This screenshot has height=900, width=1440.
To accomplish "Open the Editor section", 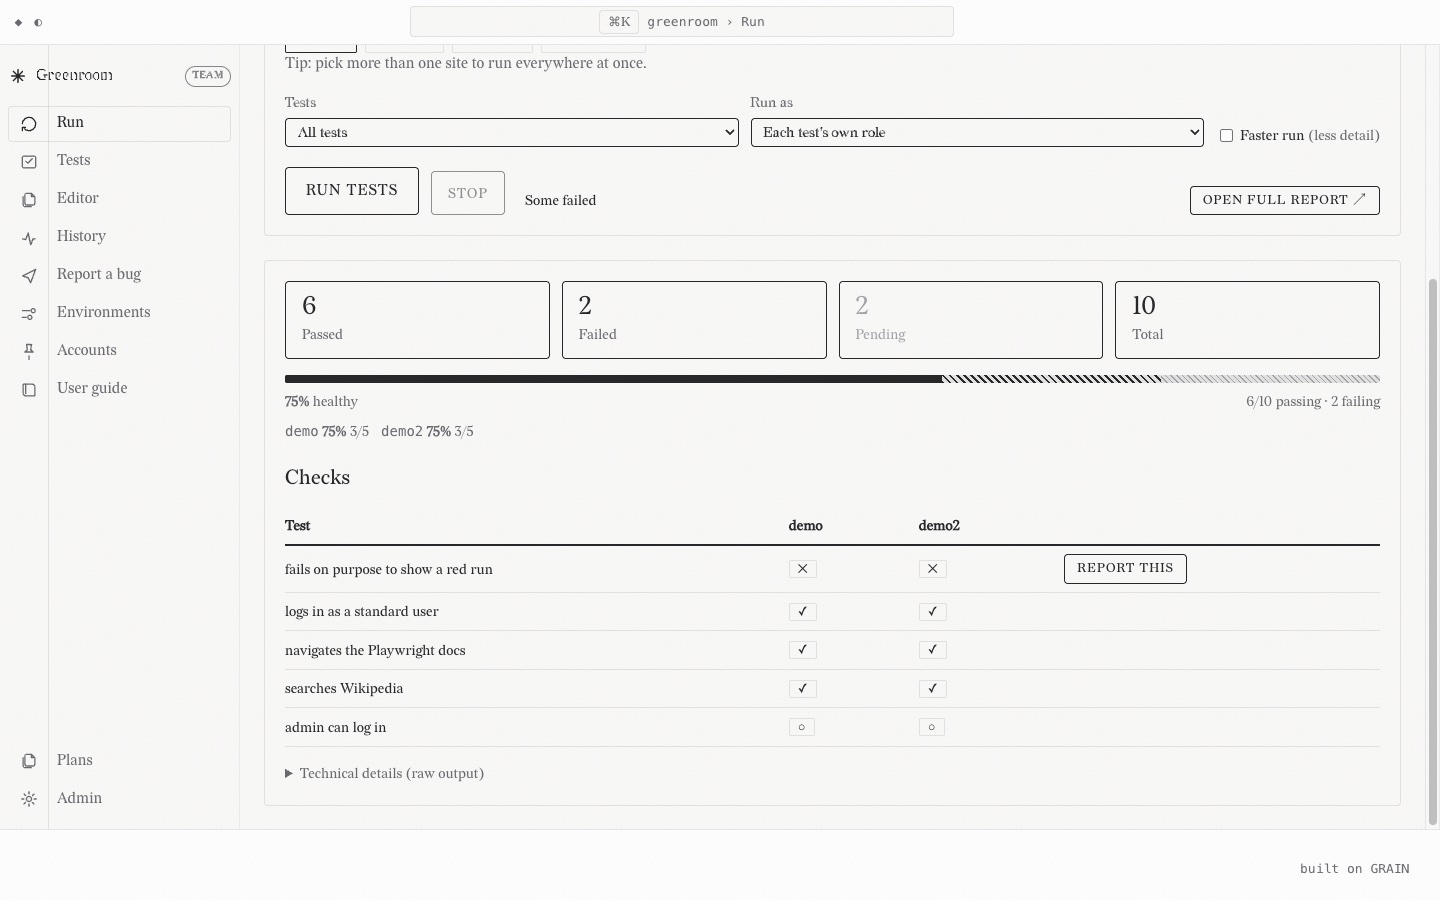I will [x=120, y=200].
